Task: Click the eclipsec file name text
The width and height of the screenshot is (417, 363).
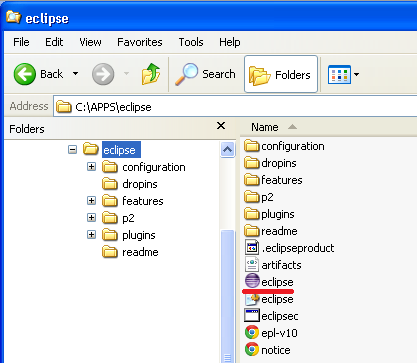Action: (x=280, y=316)
